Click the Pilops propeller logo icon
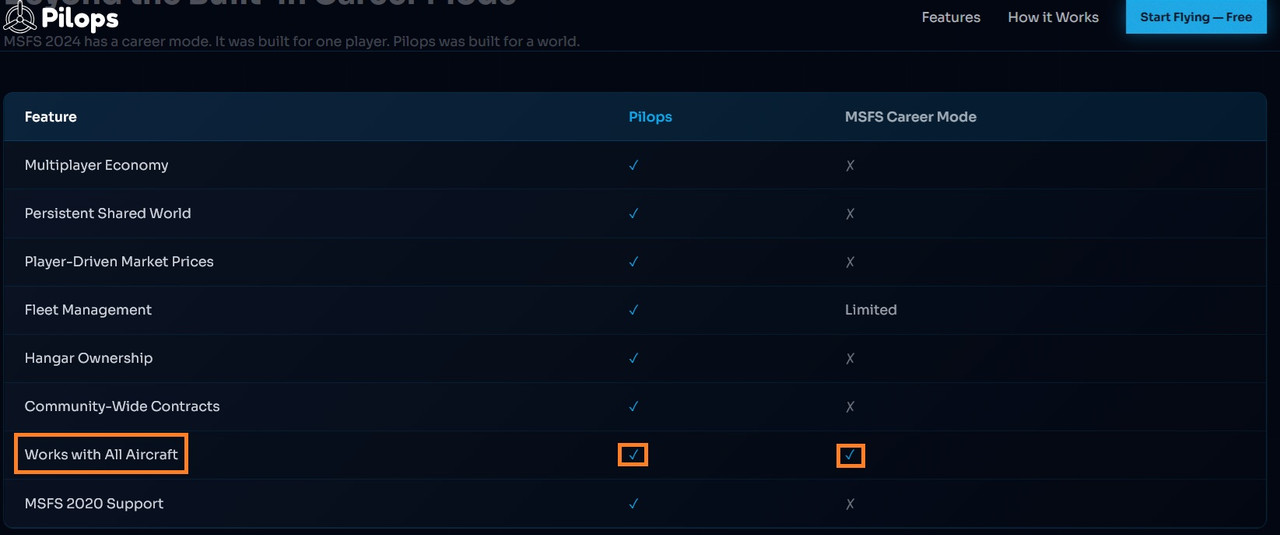This screenshot has width=1280, height=535. click(20, 17)
